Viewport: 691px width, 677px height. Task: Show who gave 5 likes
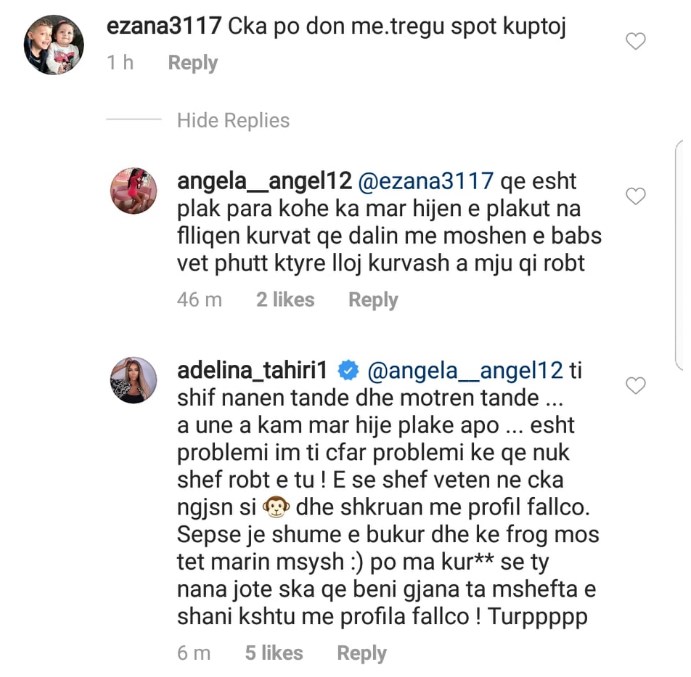(273, 653)
